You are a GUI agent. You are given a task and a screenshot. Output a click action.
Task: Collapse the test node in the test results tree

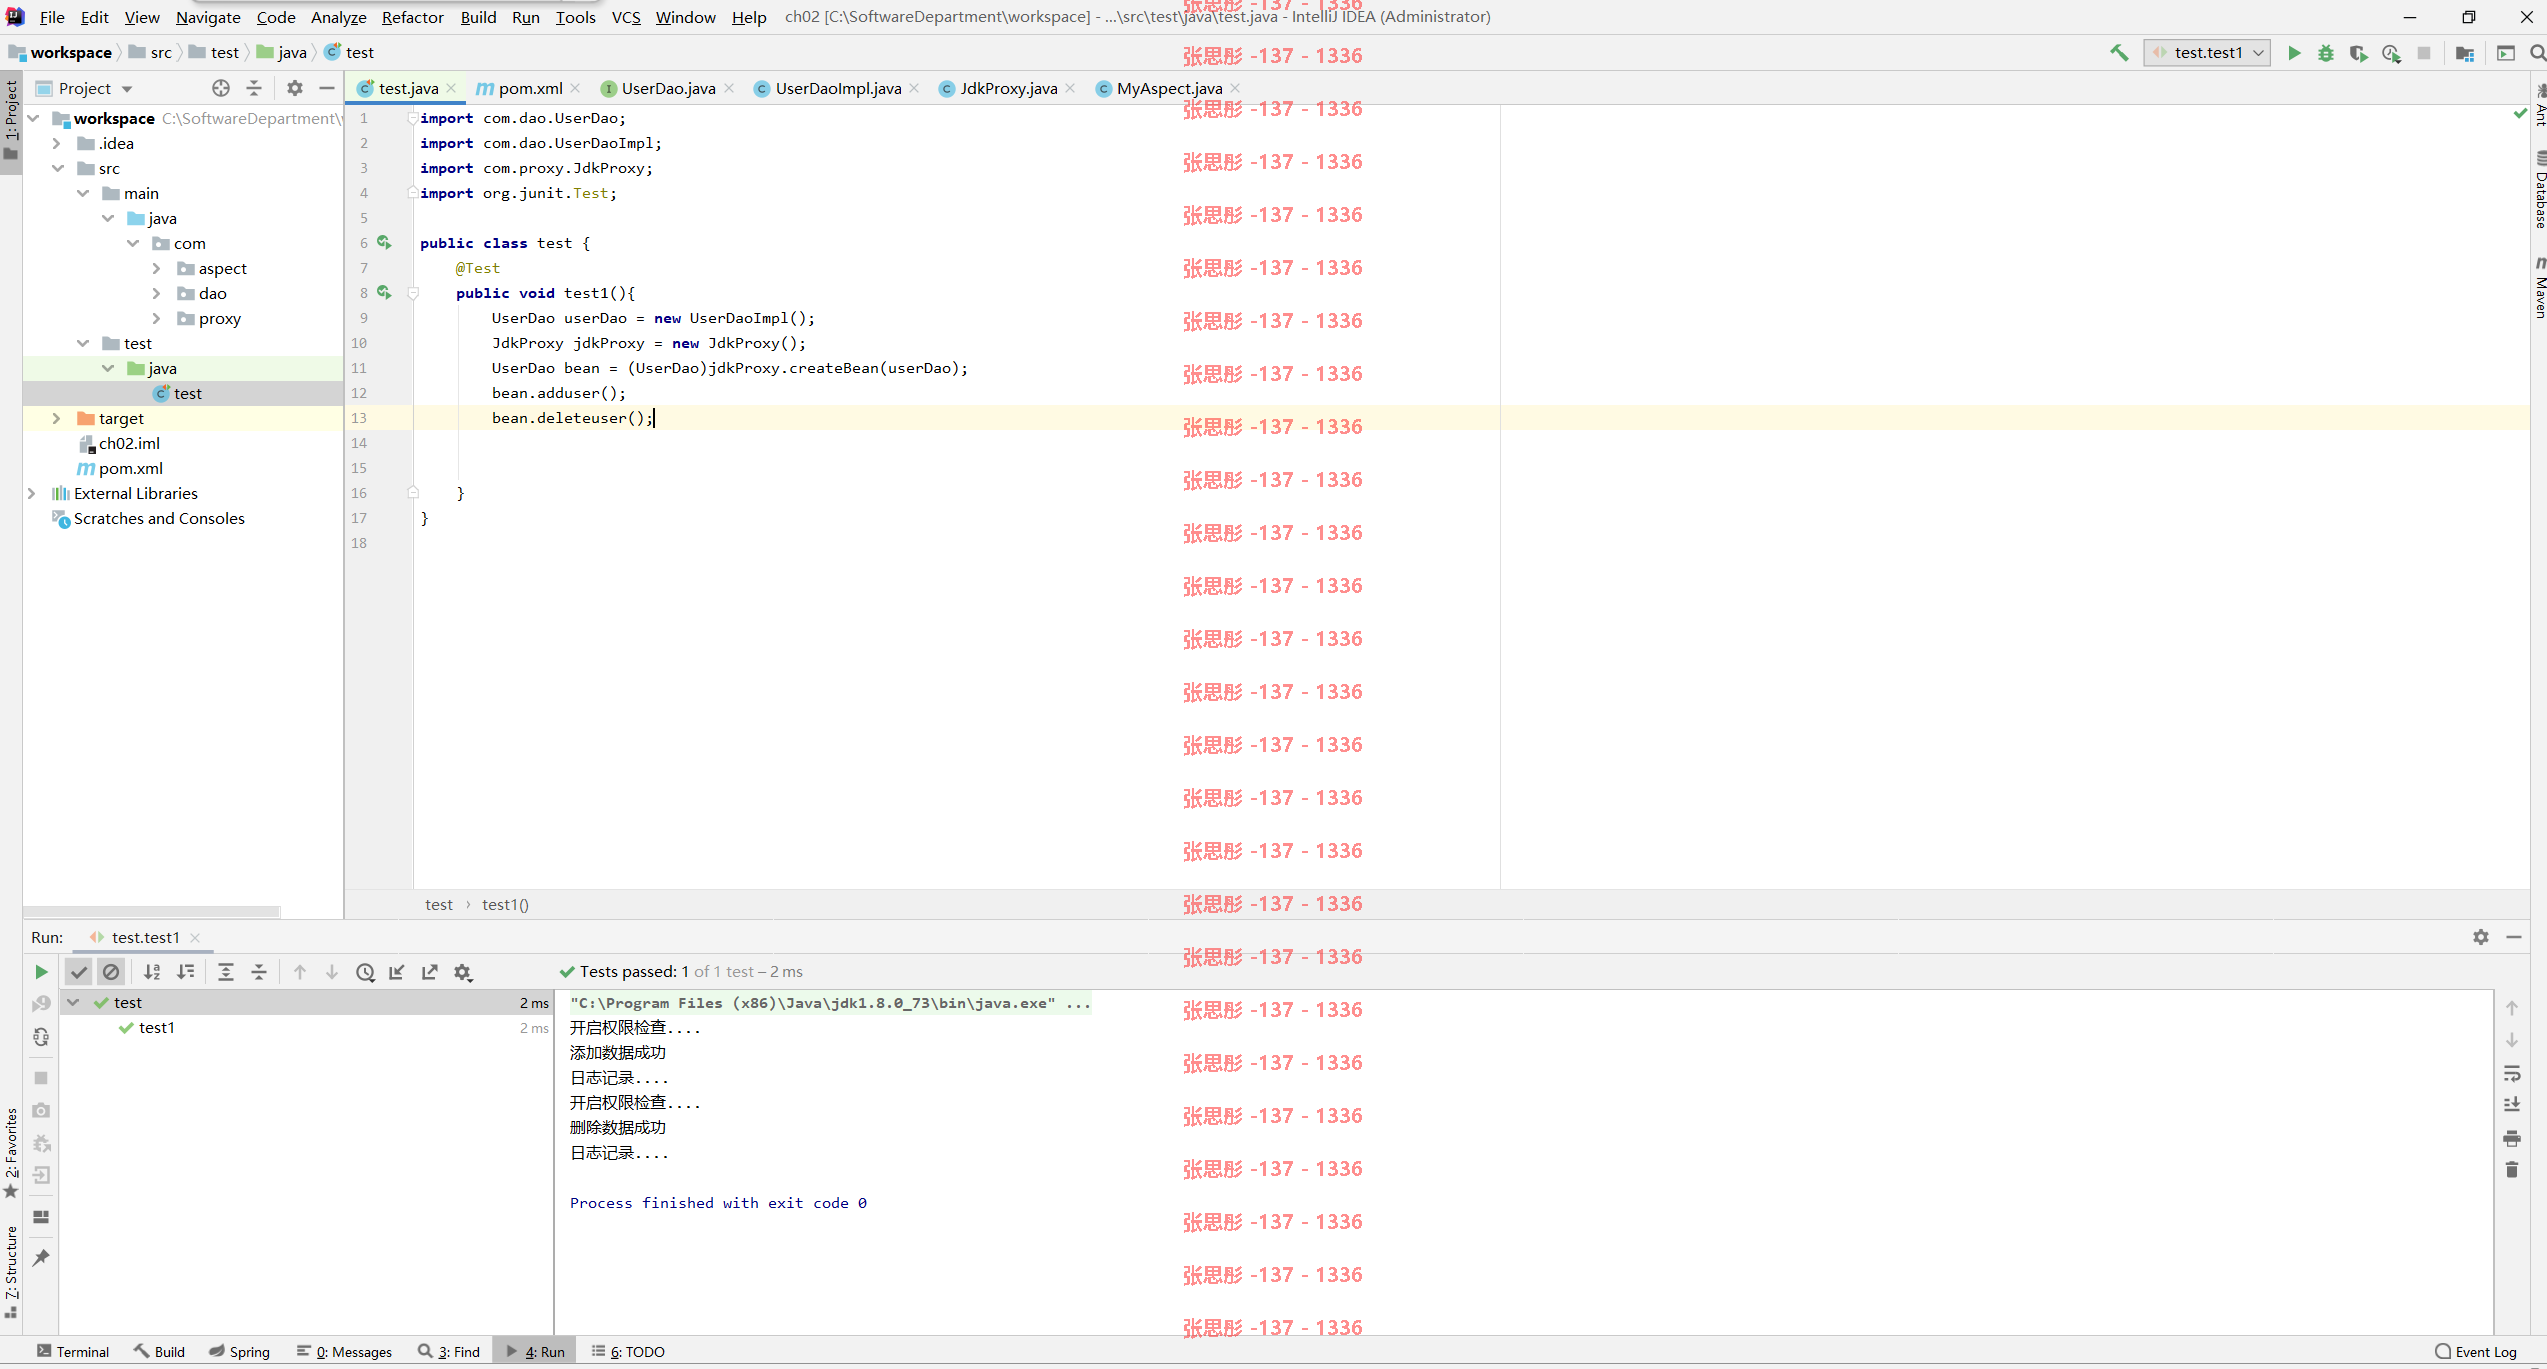point(73,1002)
